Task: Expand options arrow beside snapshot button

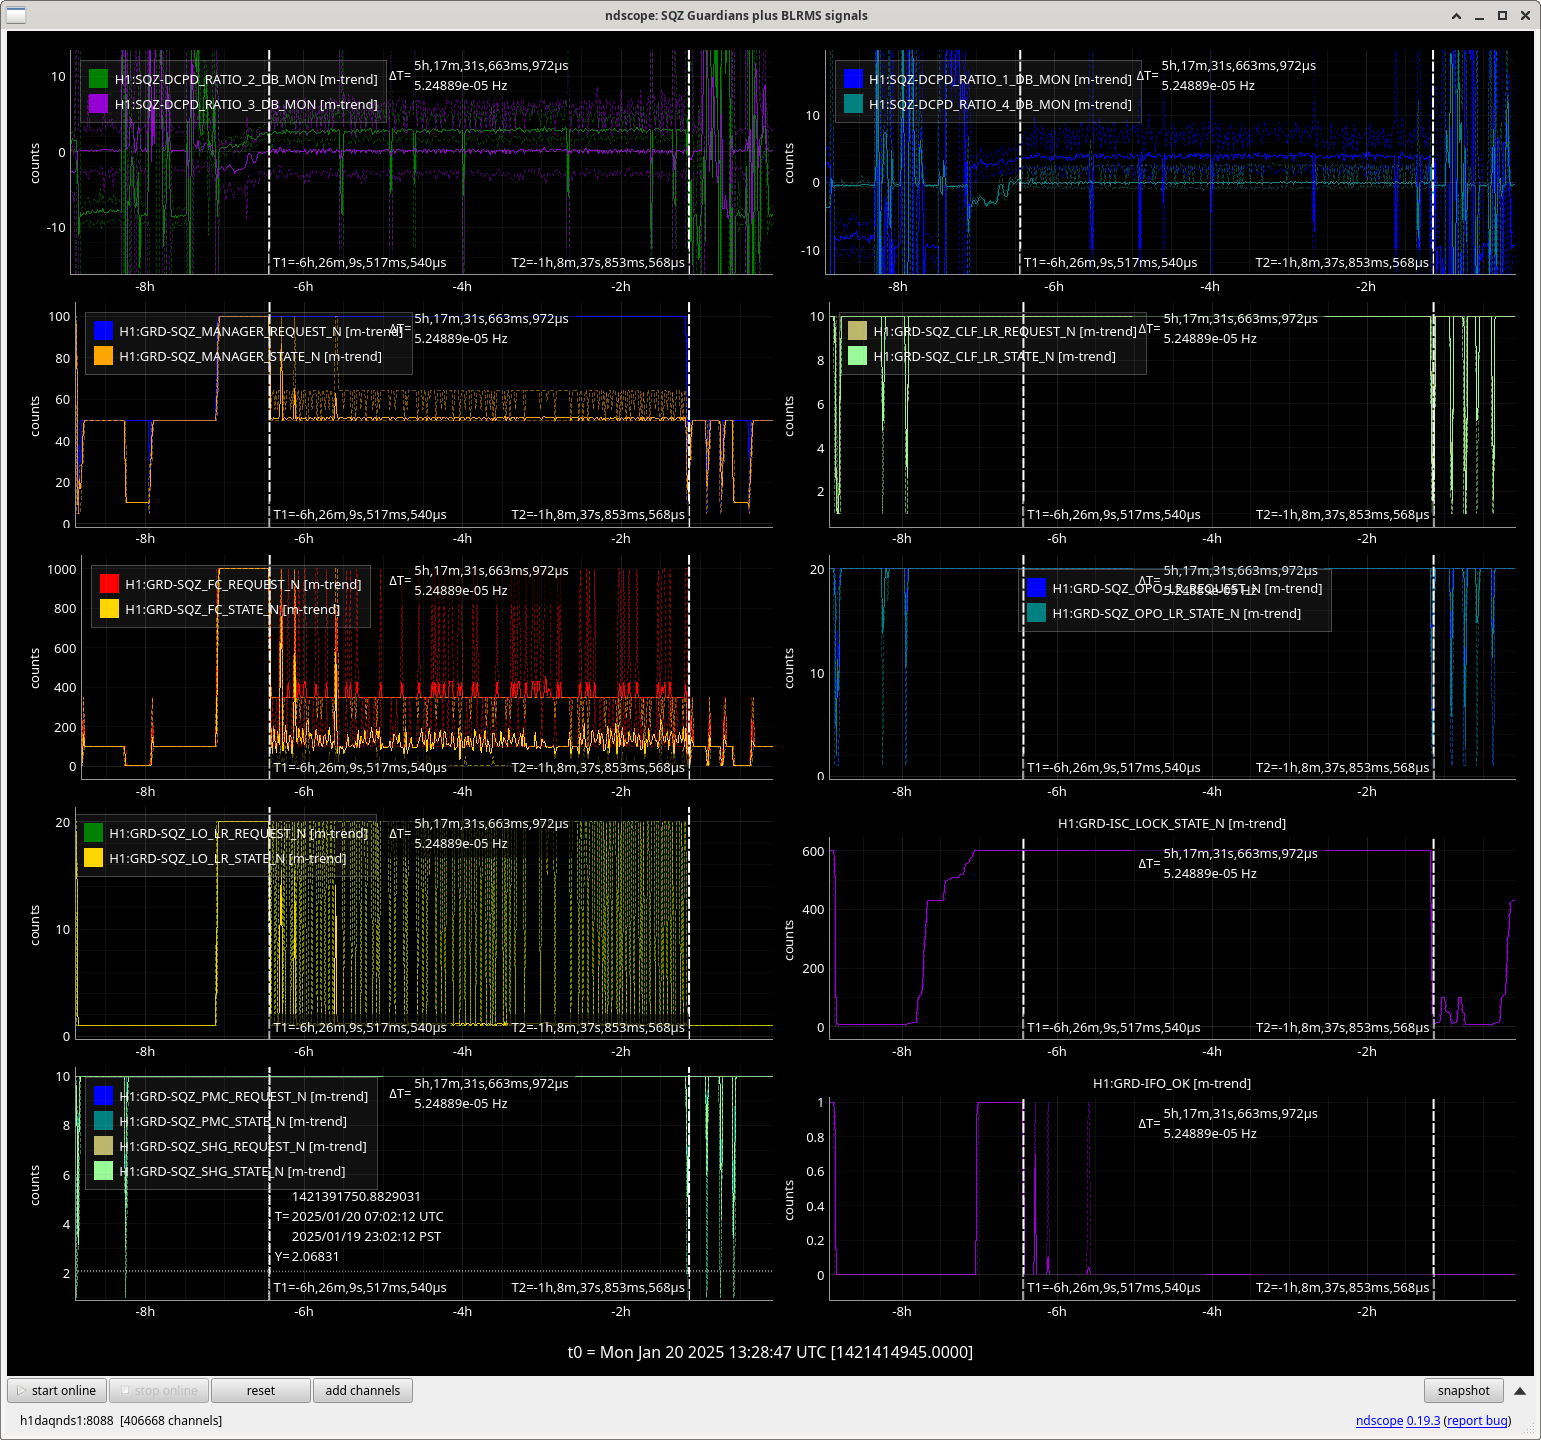Action: point(1519,1390)
